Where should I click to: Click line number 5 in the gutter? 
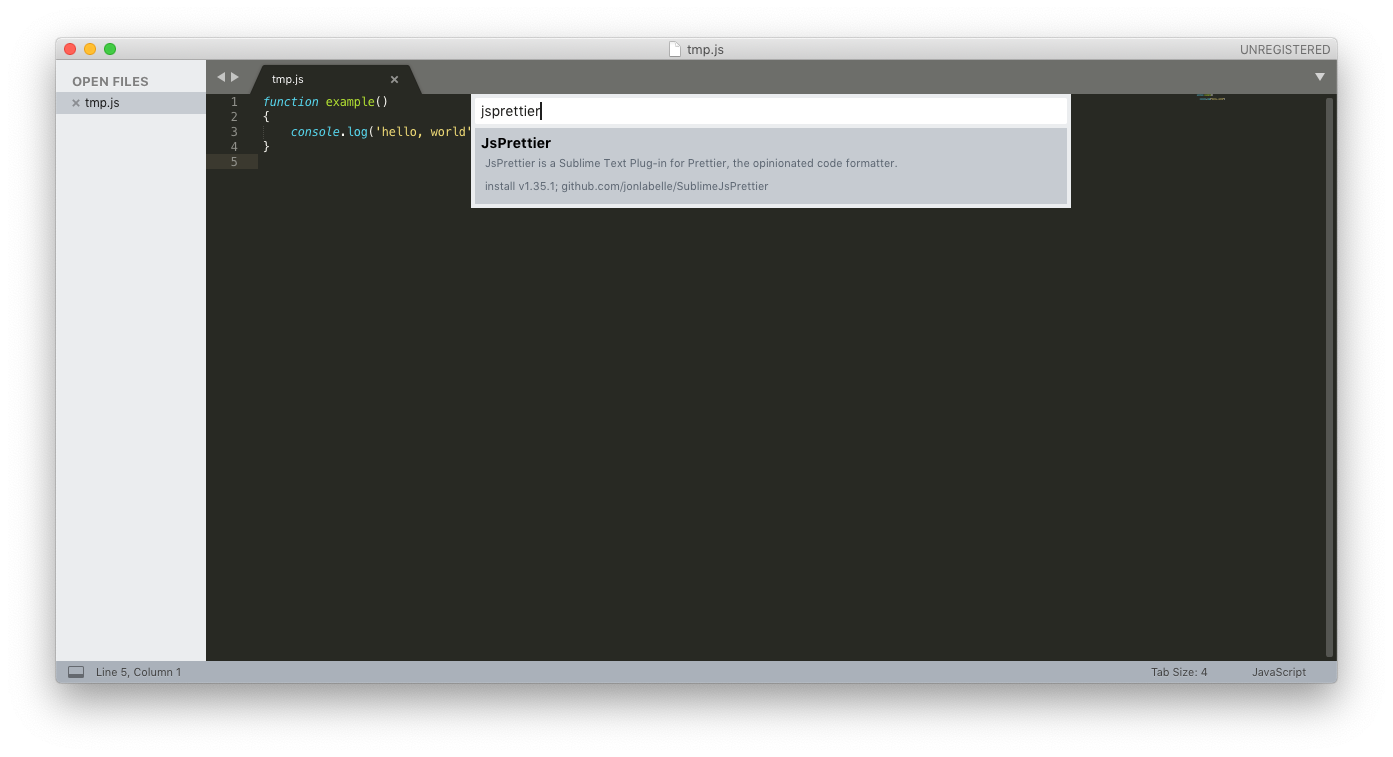[x=234, y=162]
